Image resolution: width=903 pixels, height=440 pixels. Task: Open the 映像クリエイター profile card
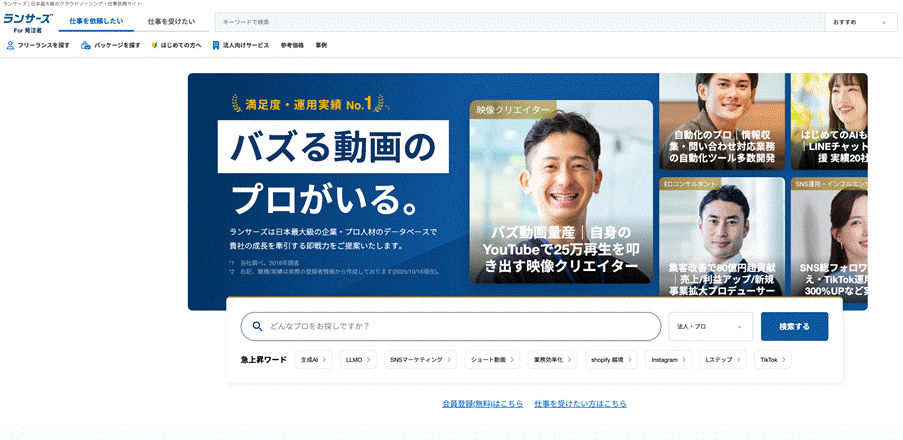pyautogui.click(x=561, y=192)
